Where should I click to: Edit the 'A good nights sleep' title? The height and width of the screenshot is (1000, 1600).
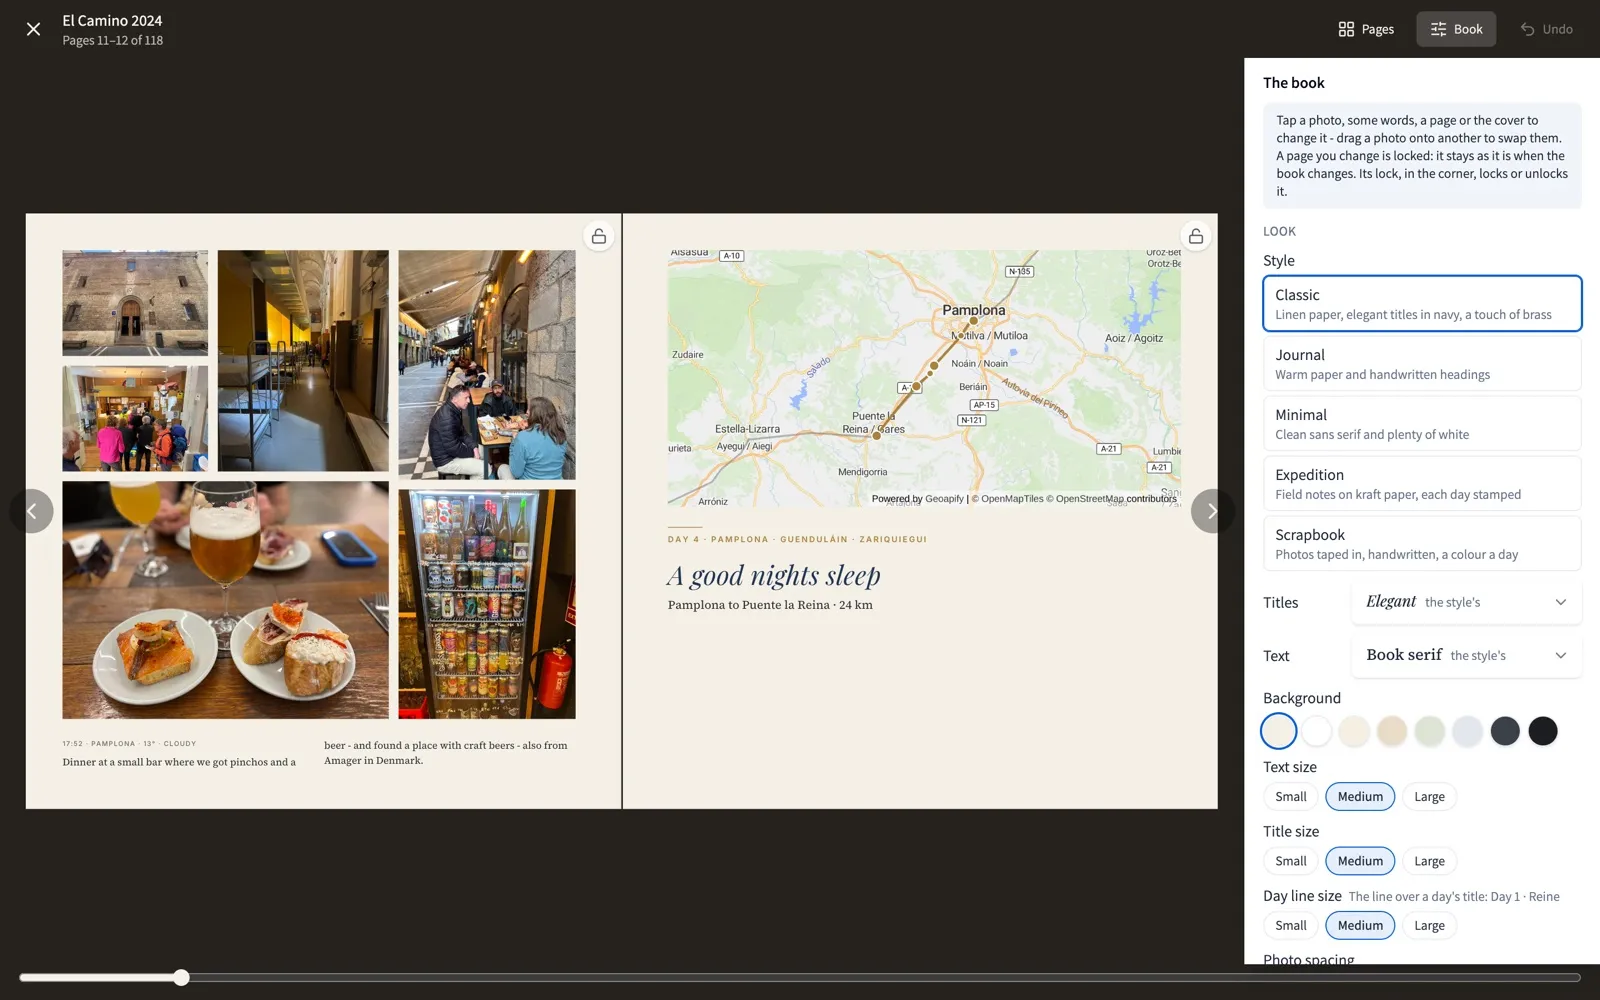coord(774,576)
